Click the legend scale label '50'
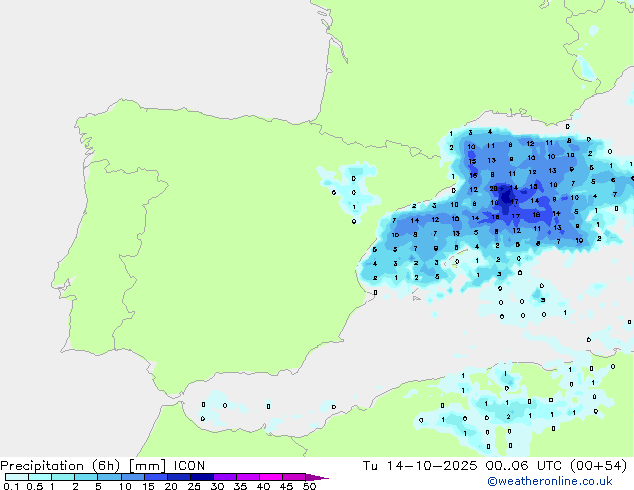Viewport: 634px width, 490px height. click(309, 486)
